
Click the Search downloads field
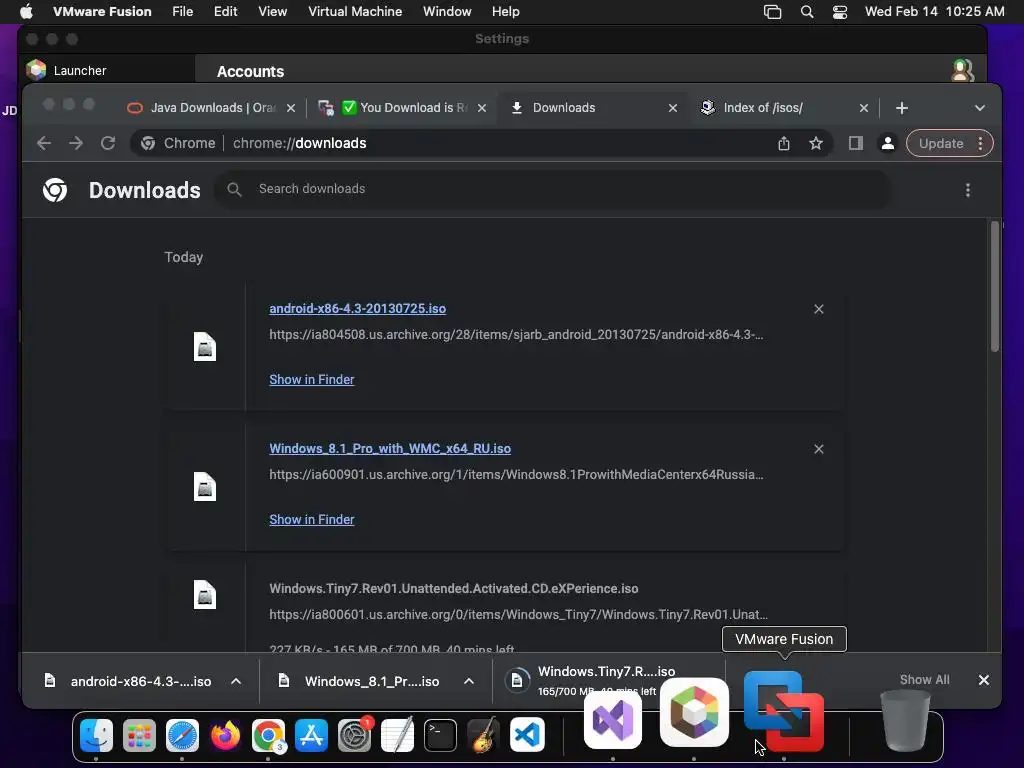[x=552, y=189]
